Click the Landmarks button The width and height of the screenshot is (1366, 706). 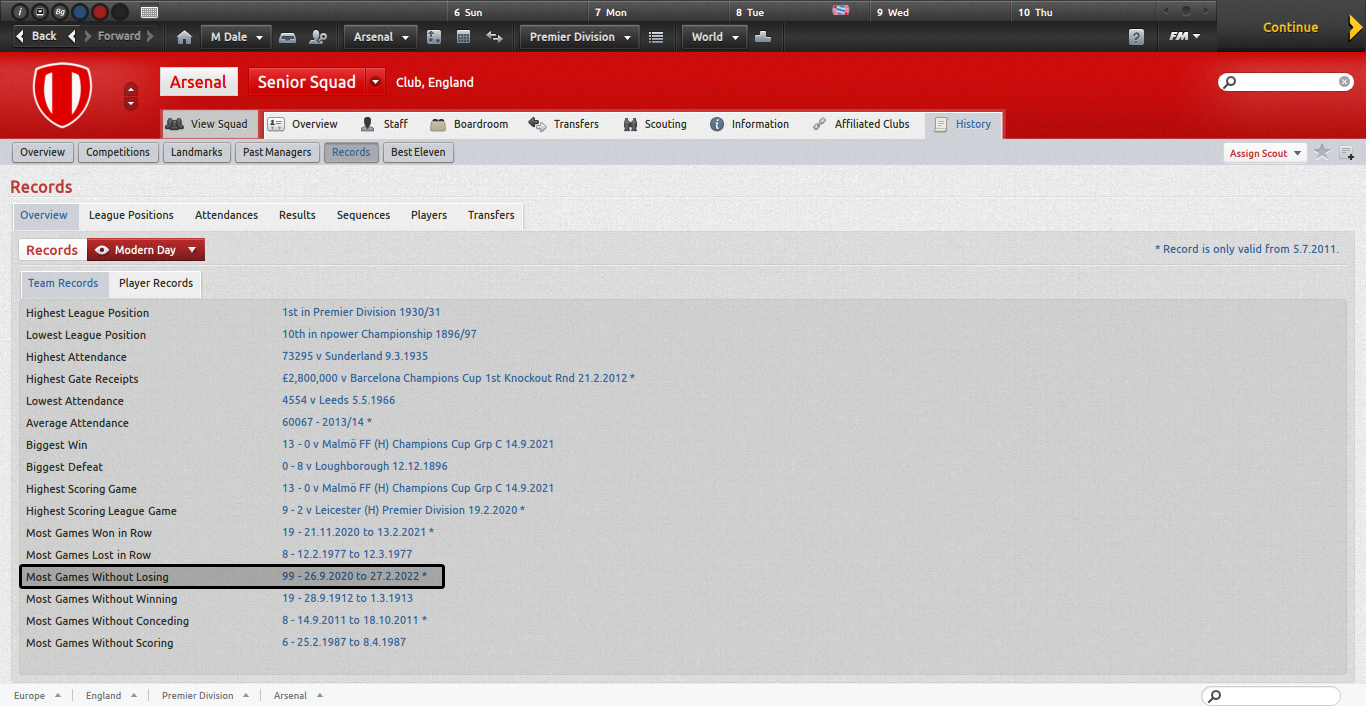coord(197,152)
